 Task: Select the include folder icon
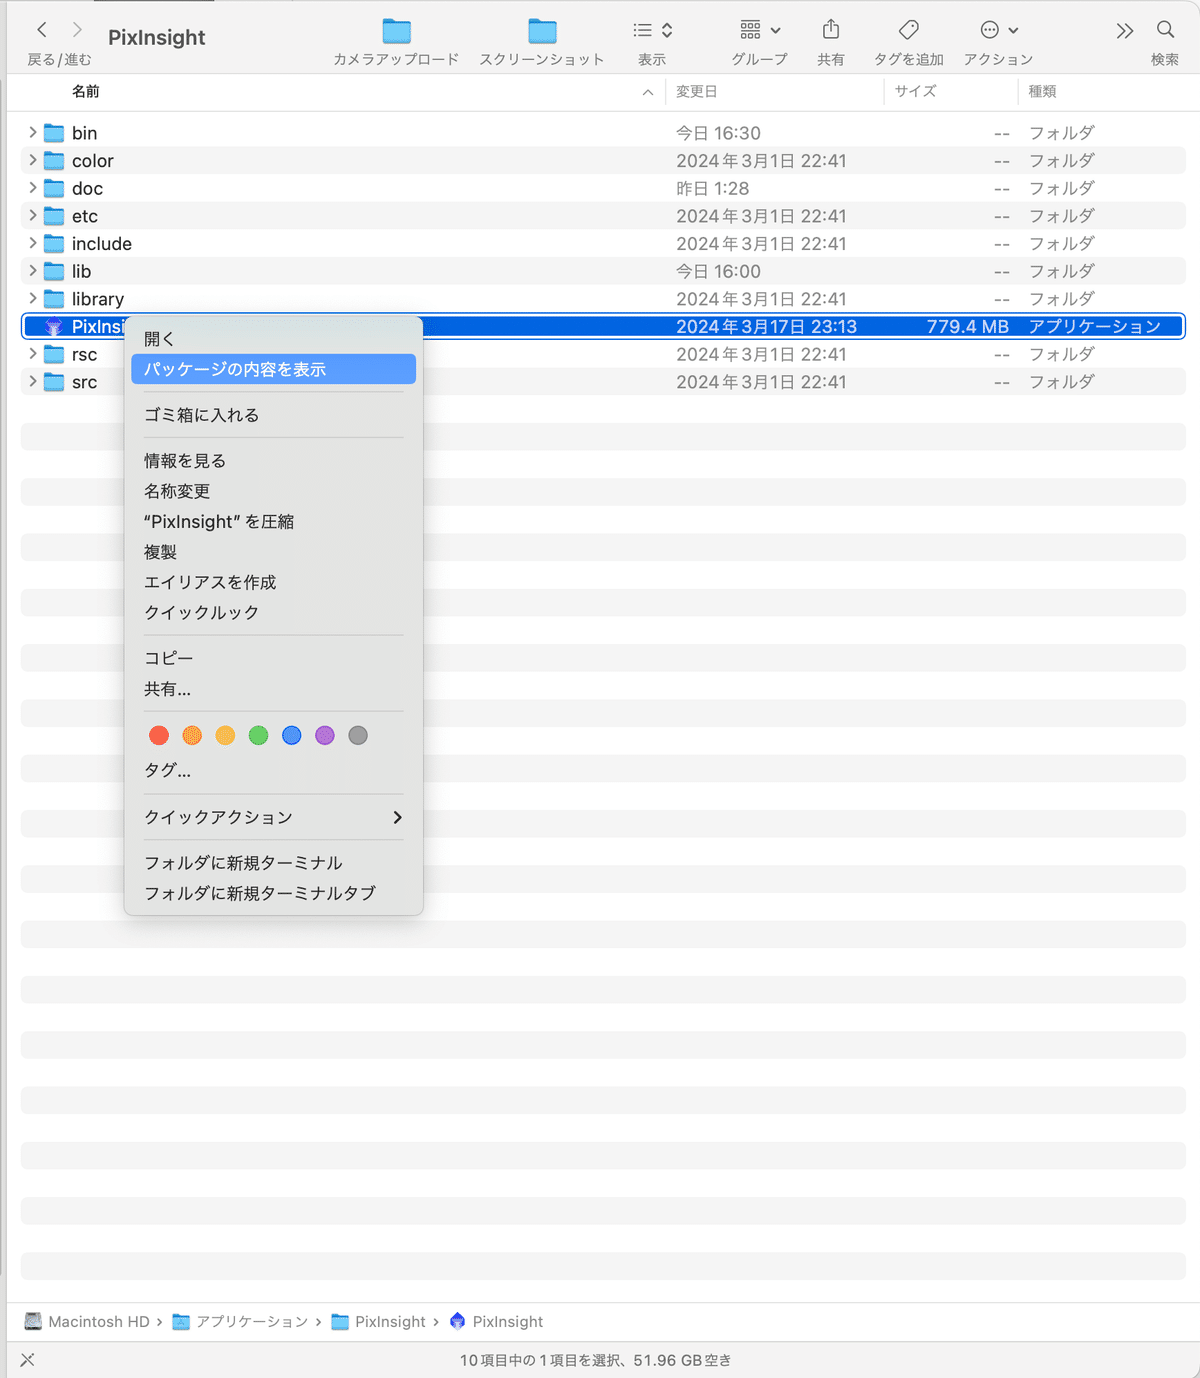(54, 244)
